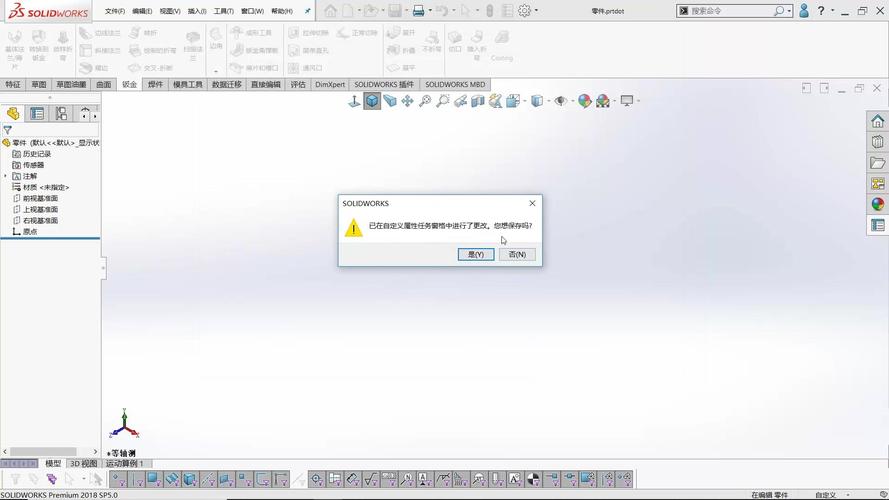Click the pan arrows icon
This screenshot has width=889, height=500.
[407, 101]
